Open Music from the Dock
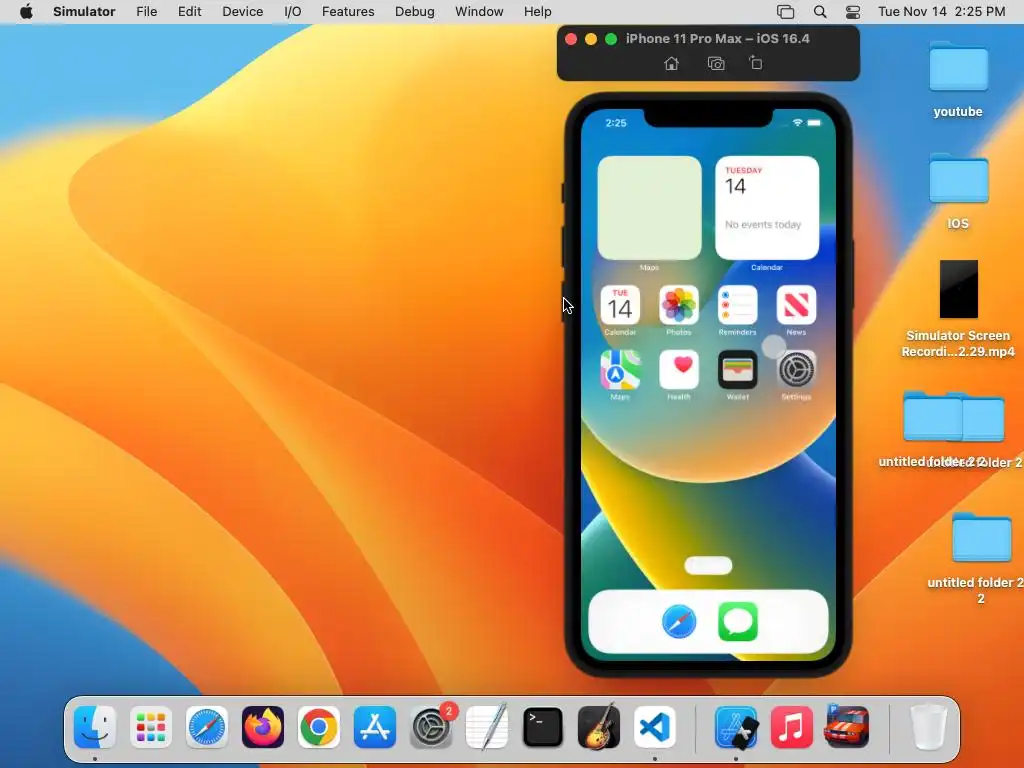Screen dimensions: 1024x768 (x=792, y=727)
